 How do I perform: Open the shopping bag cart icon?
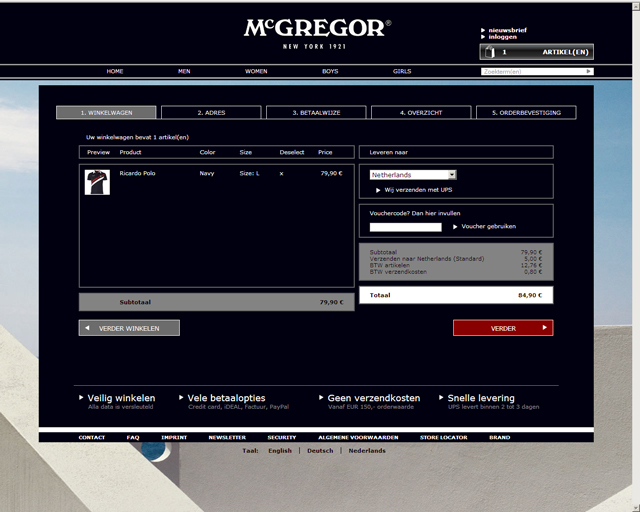tap(489, 52)
